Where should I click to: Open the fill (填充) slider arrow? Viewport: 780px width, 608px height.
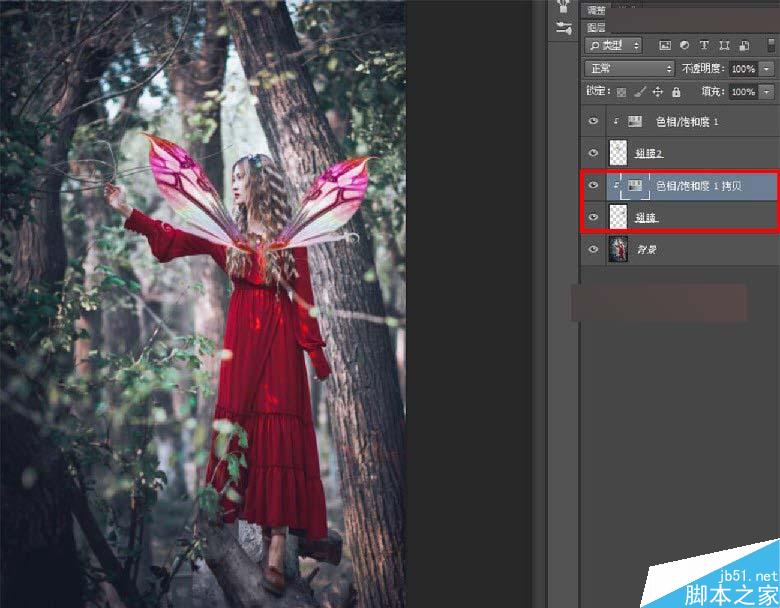[767, 92]
